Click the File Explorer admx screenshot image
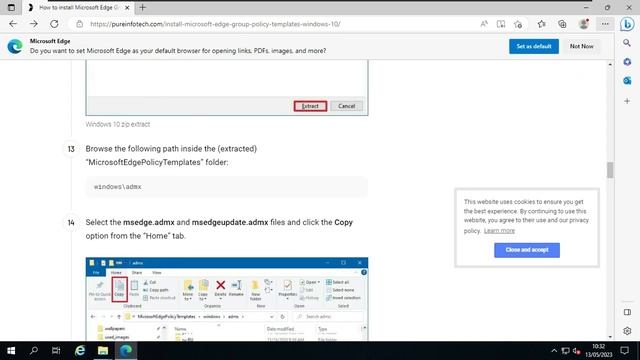The width and height of the screenshot is (640, 360). (x=227, y=299)
